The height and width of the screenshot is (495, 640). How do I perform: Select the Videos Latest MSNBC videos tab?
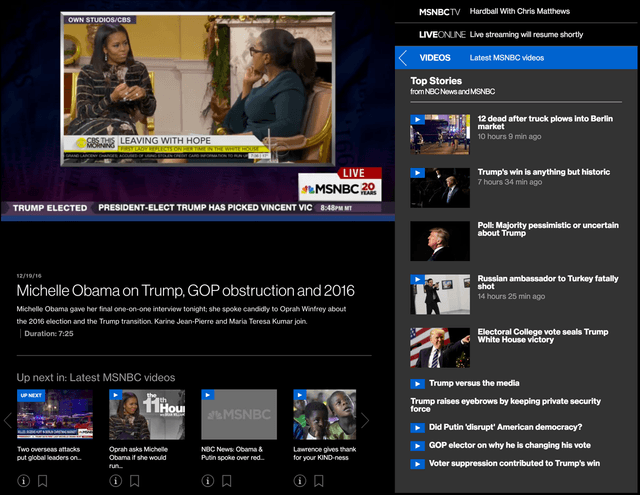pyautogui.click(x=516, y=58)
